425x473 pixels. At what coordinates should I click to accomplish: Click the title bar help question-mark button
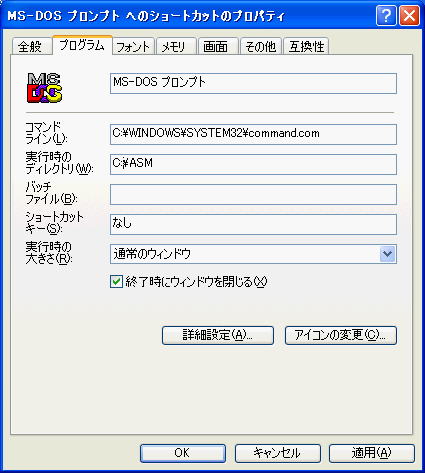386,15
